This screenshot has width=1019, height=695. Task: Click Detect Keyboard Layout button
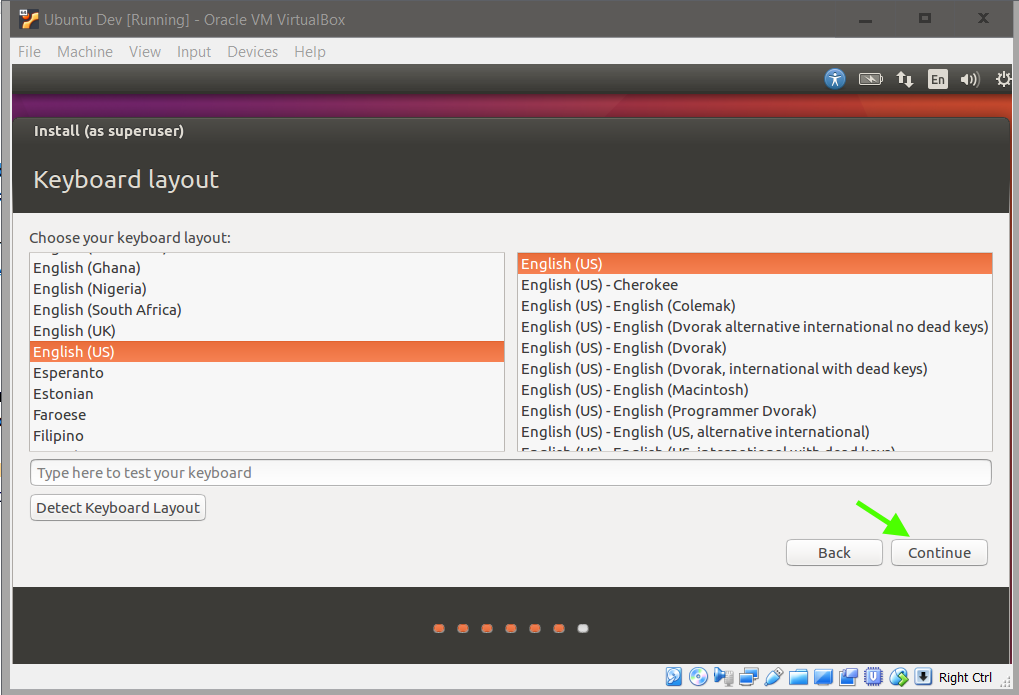[x=118, y=508]
